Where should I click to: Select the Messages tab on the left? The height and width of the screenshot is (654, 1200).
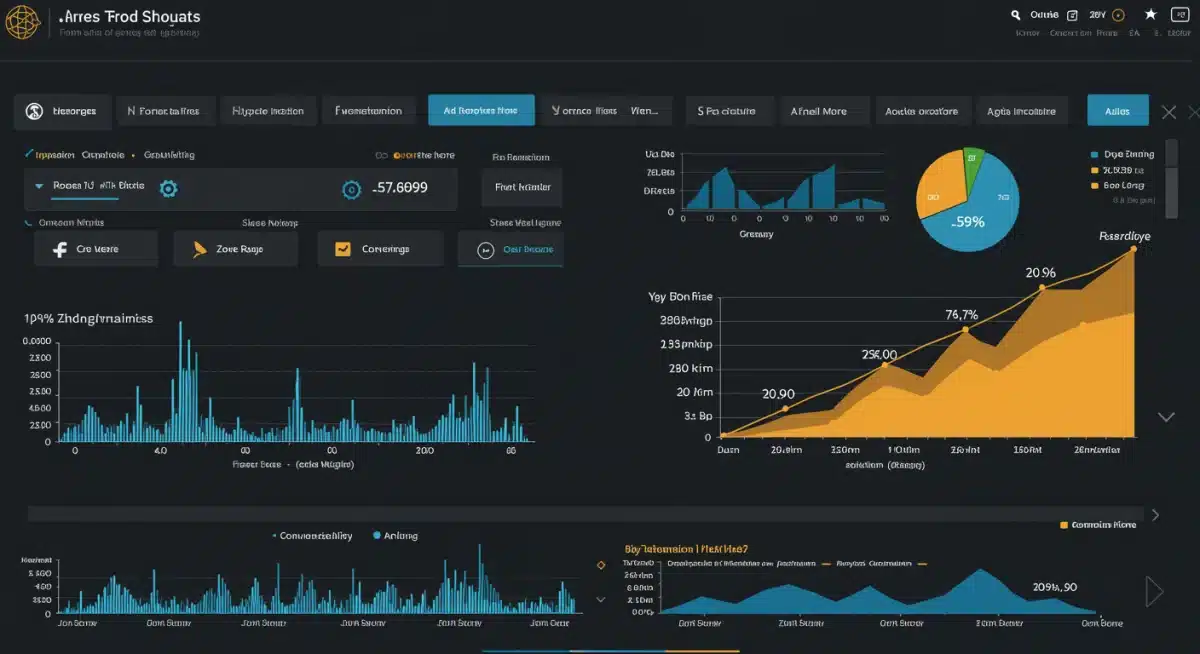coord(62,110)
